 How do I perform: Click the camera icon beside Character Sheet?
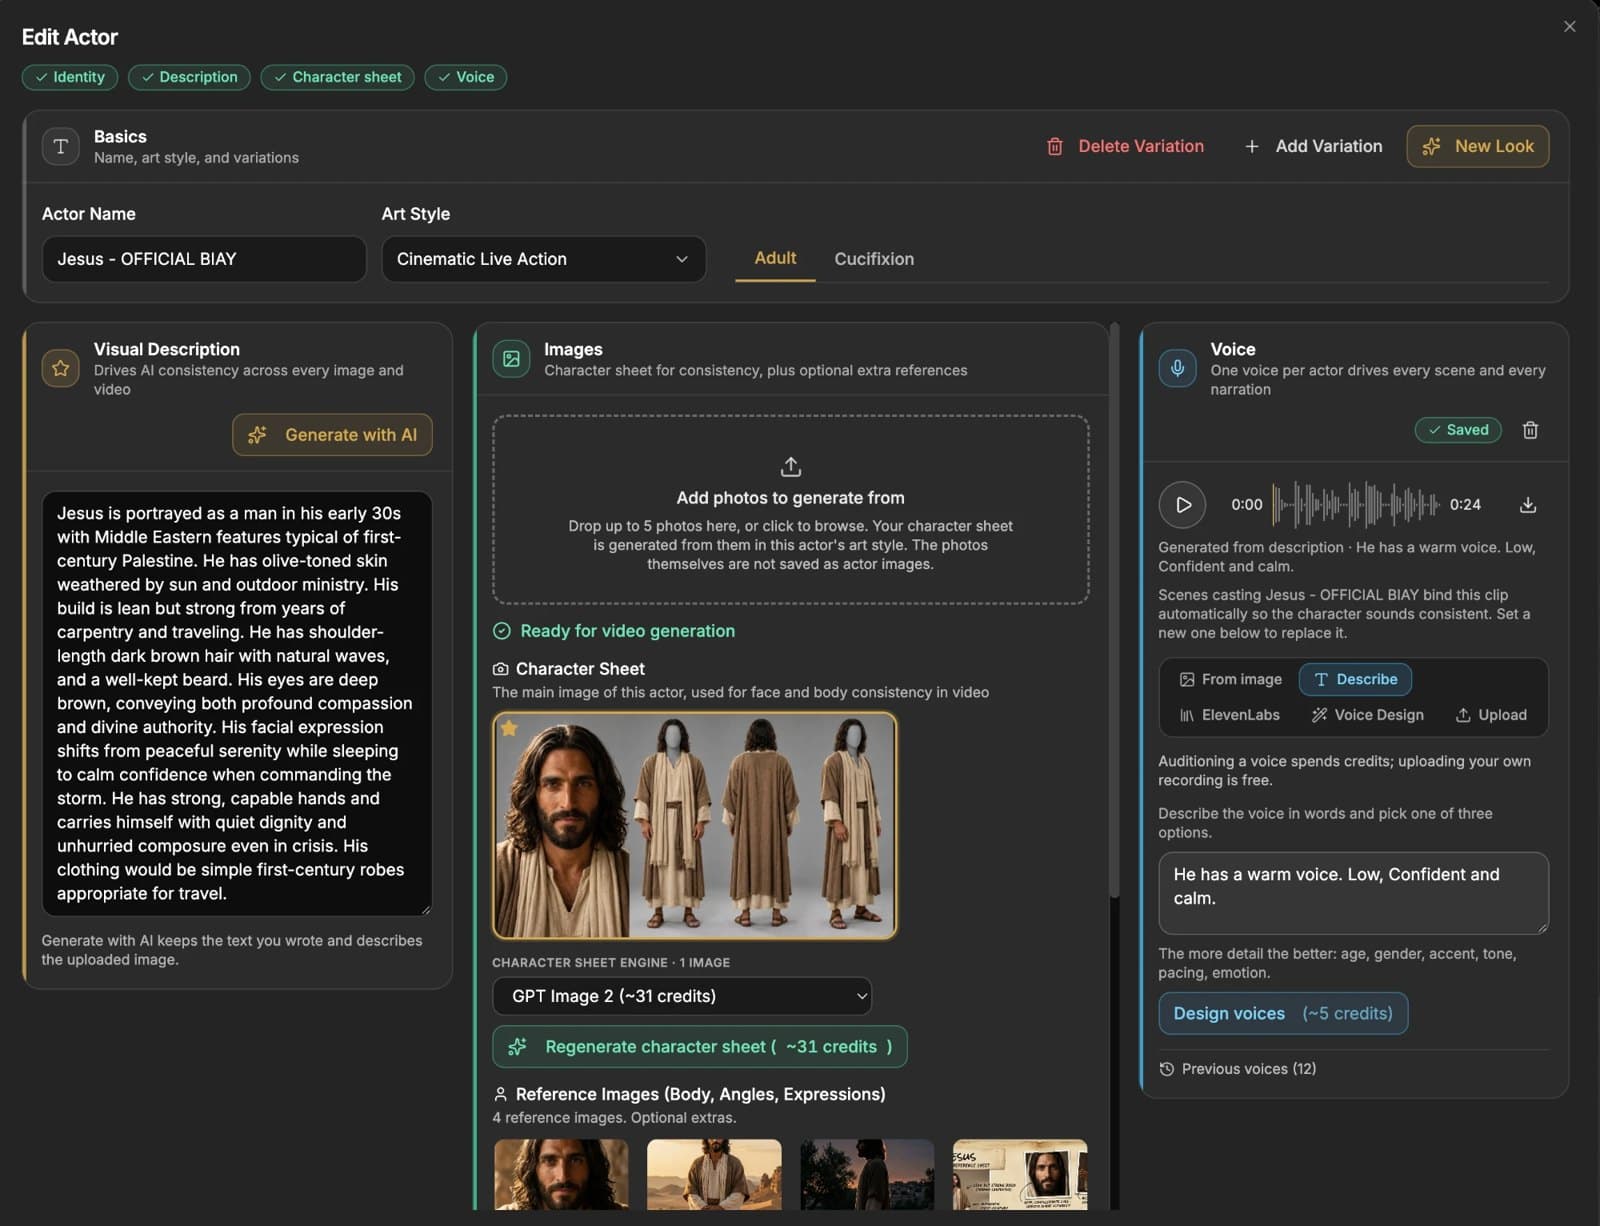point(500,669)
